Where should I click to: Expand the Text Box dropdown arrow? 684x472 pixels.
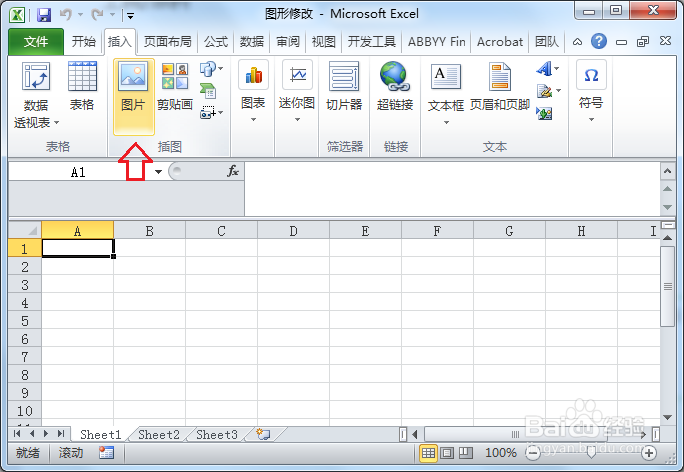click(x=446, y=123)
